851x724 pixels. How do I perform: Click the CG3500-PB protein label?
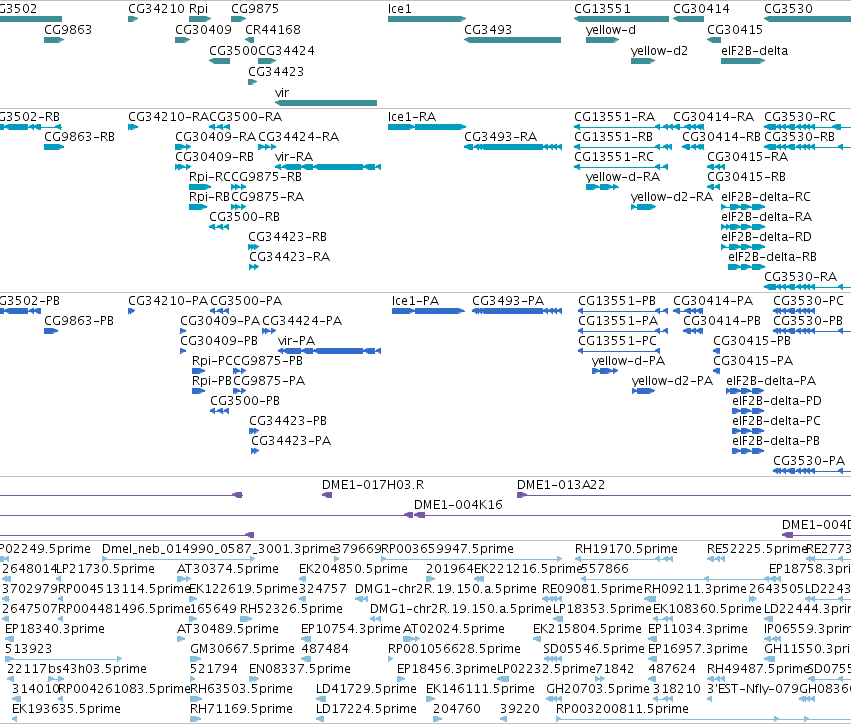[245, 402]
